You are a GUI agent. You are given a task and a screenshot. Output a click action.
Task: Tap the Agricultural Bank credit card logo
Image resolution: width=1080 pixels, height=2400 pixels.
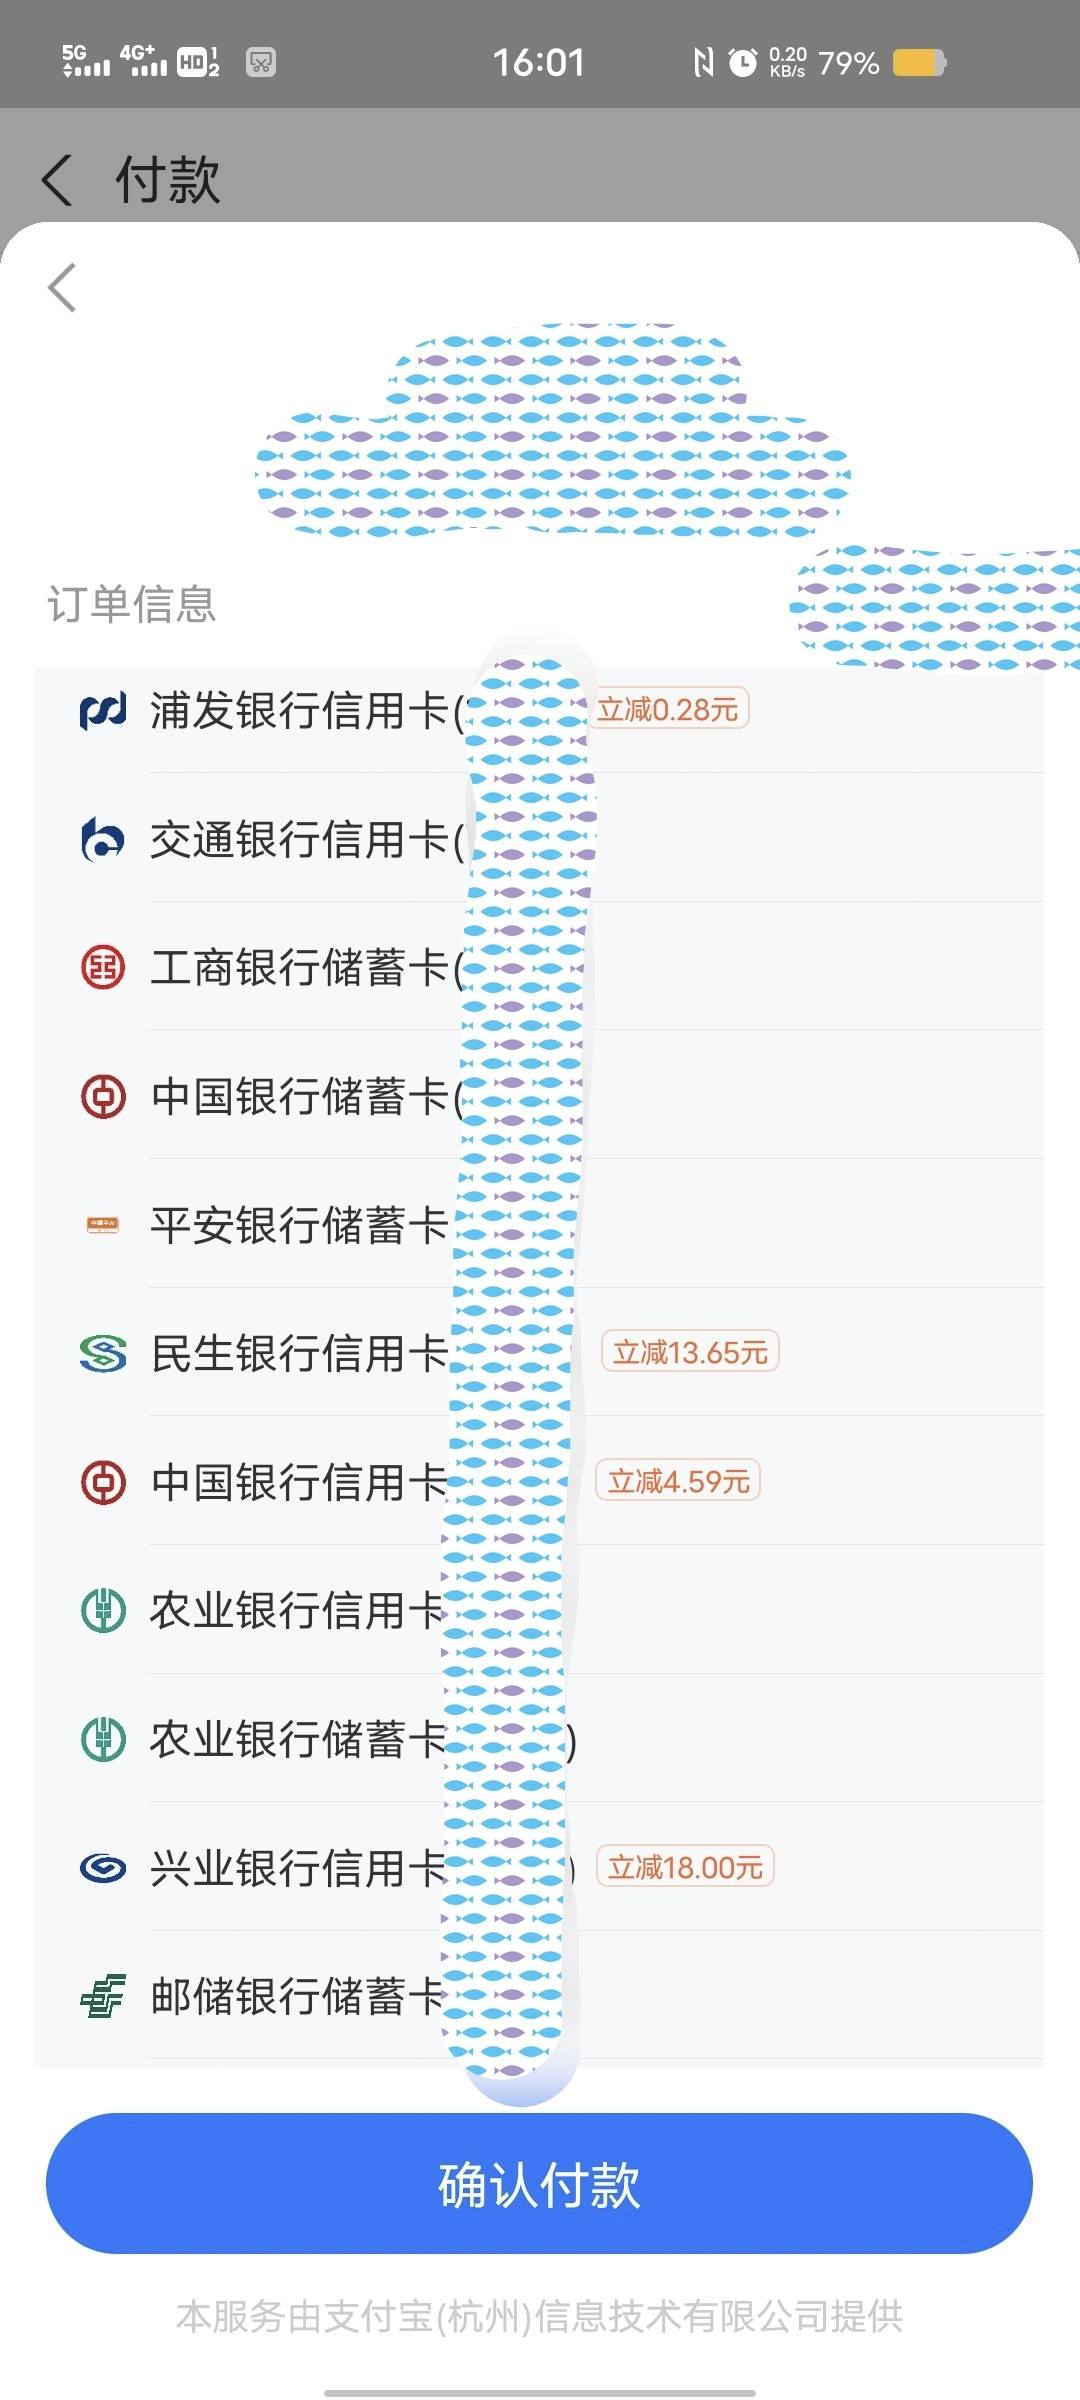coord(103,1611)
